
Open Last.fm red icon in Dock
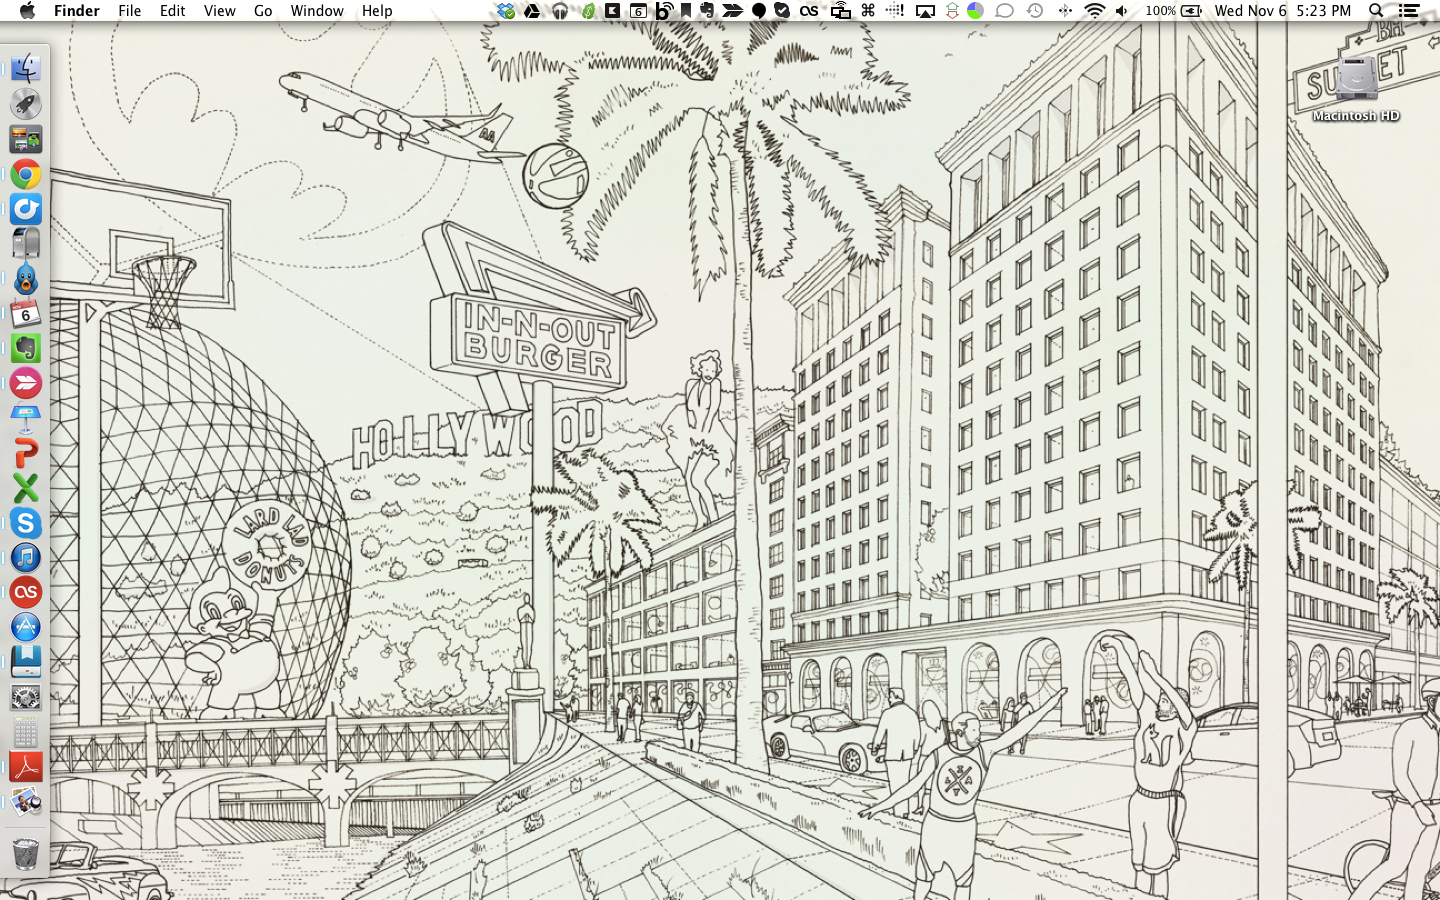pyautogui.click(x=26, y=592)
